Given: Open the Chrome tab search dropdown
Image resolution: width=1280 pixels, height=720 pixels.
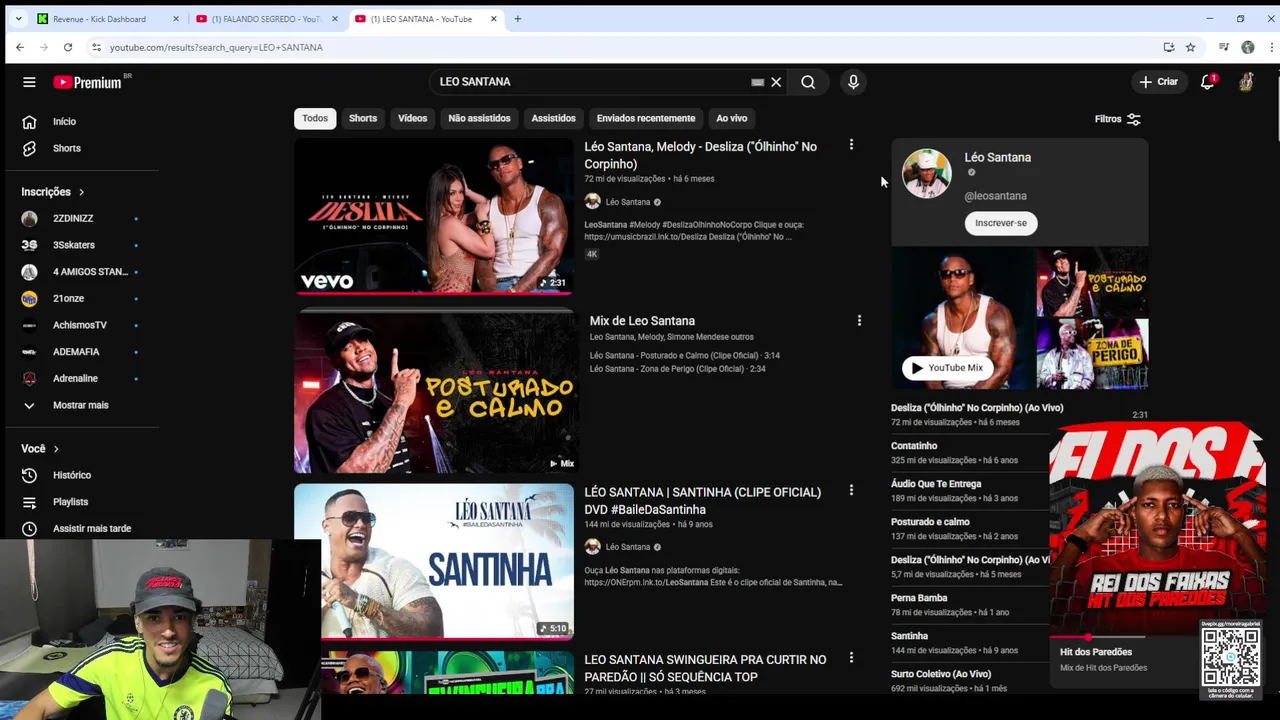Looking at the screenshot, I should click(18, 19).
